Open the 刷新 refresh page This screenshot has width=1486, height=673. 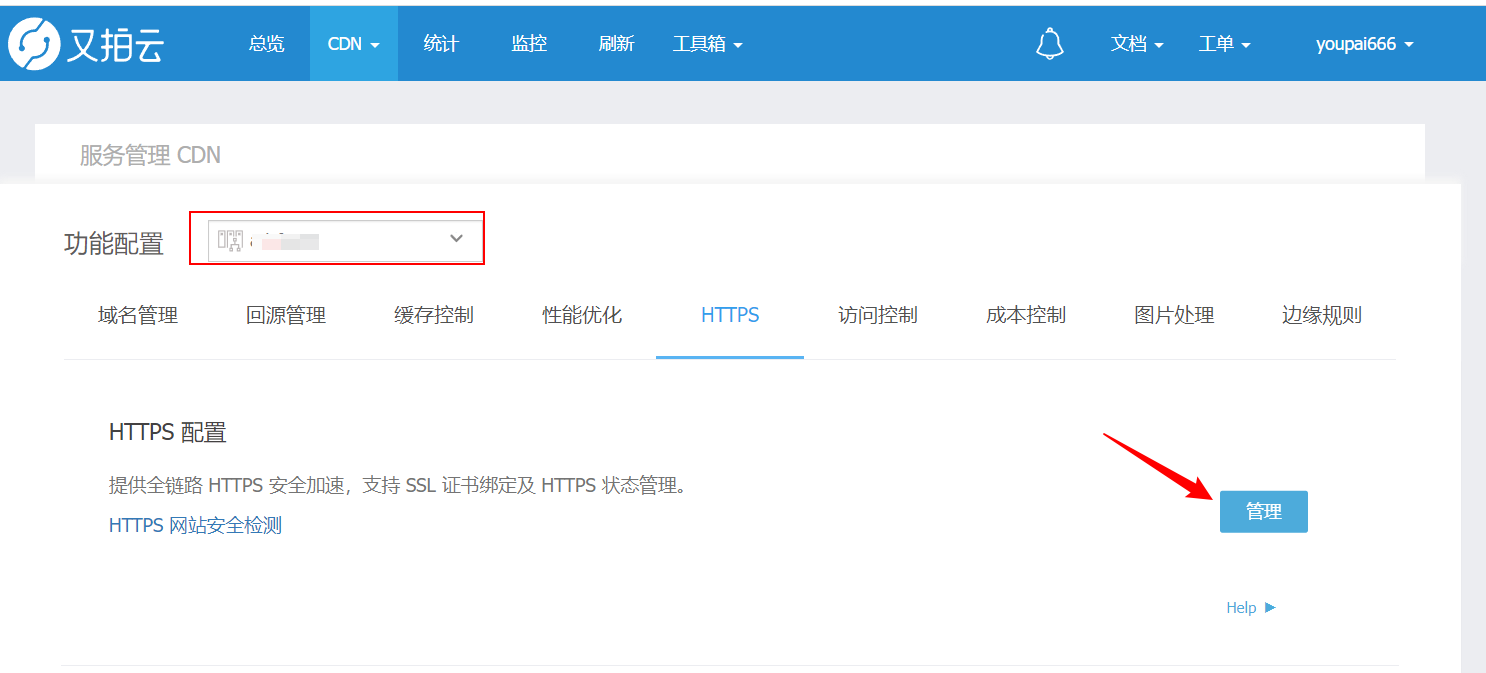click(616, 44)
